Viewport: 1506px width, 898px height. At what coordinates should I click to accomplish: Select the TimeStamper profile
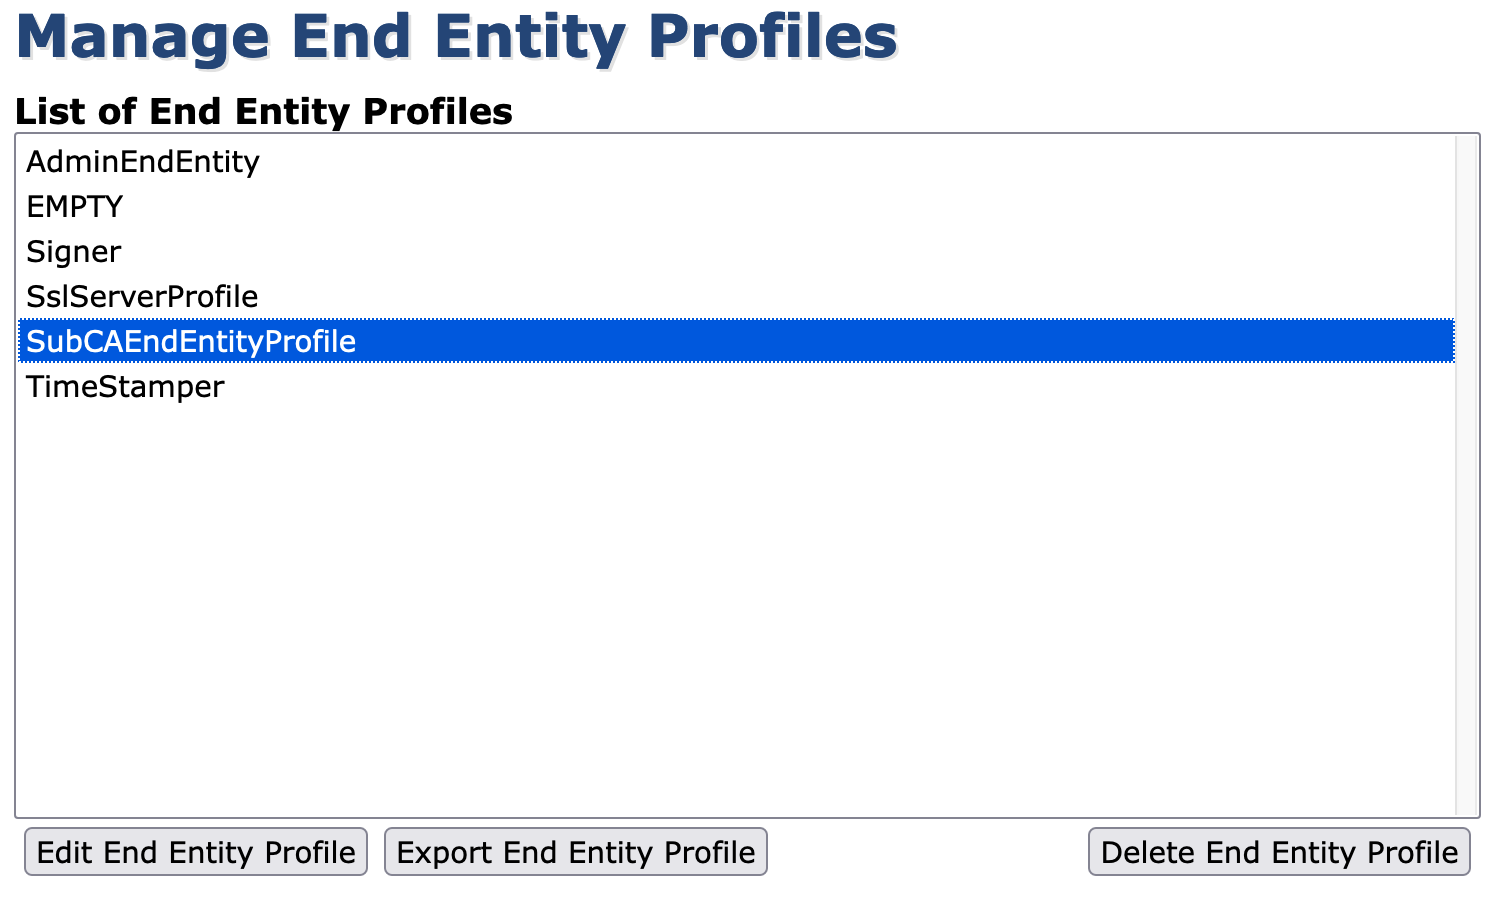coord(125,387)
